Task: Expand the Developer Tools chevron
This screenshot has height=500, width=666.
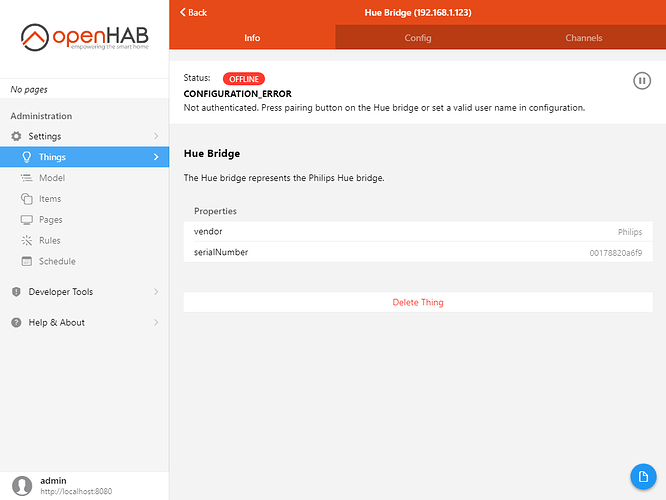Action: (x=155, y=292)
